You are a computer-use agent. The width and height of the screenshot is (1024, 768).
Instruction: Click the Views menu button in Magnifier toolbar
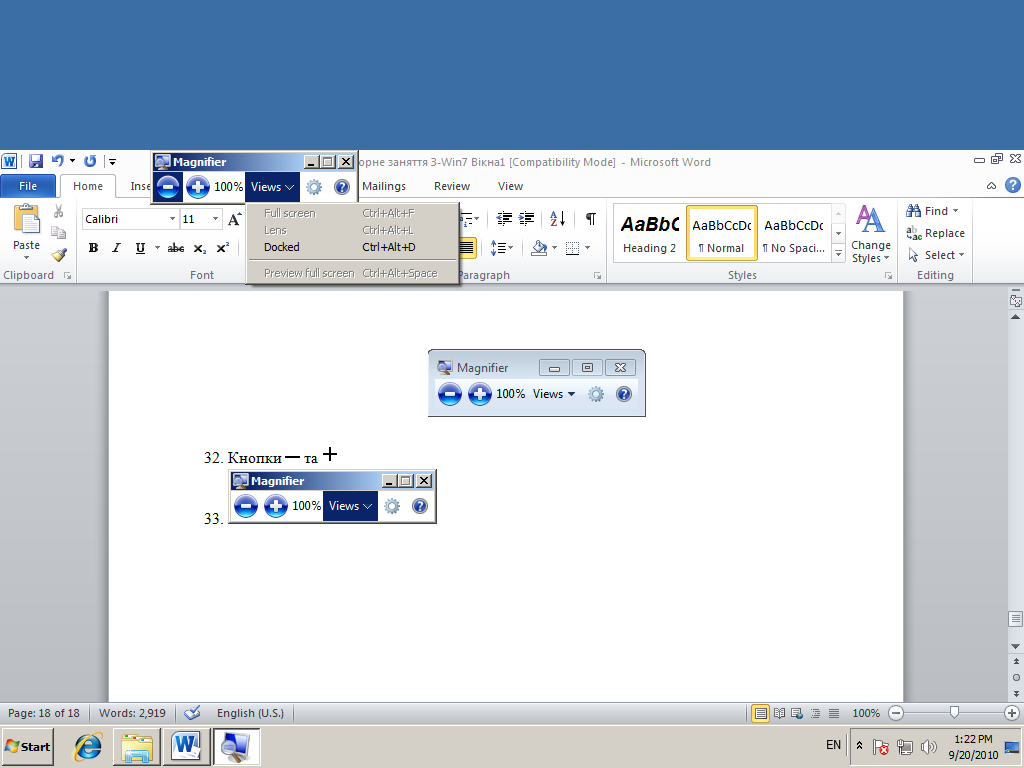pos(272,187)
